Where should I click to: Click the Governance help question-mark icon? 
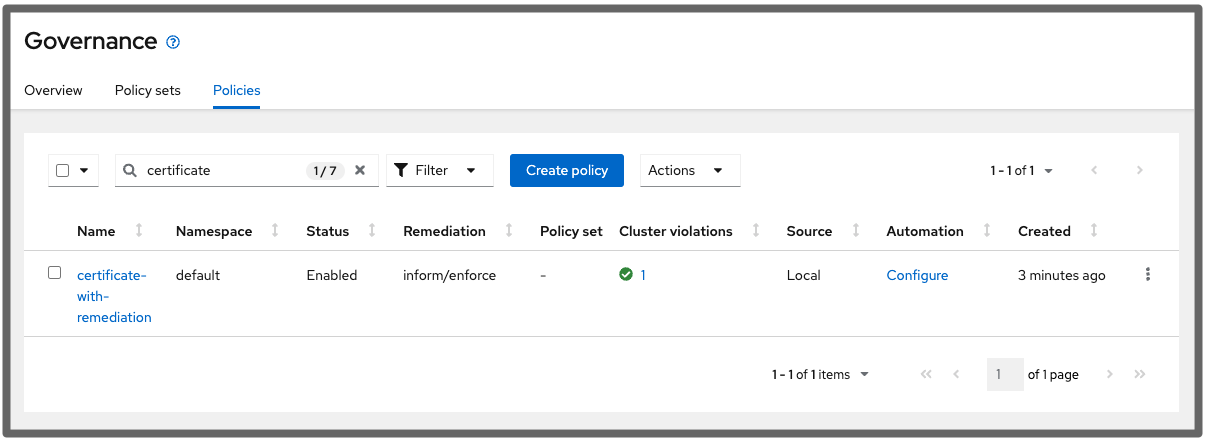[x=173, y=42]
